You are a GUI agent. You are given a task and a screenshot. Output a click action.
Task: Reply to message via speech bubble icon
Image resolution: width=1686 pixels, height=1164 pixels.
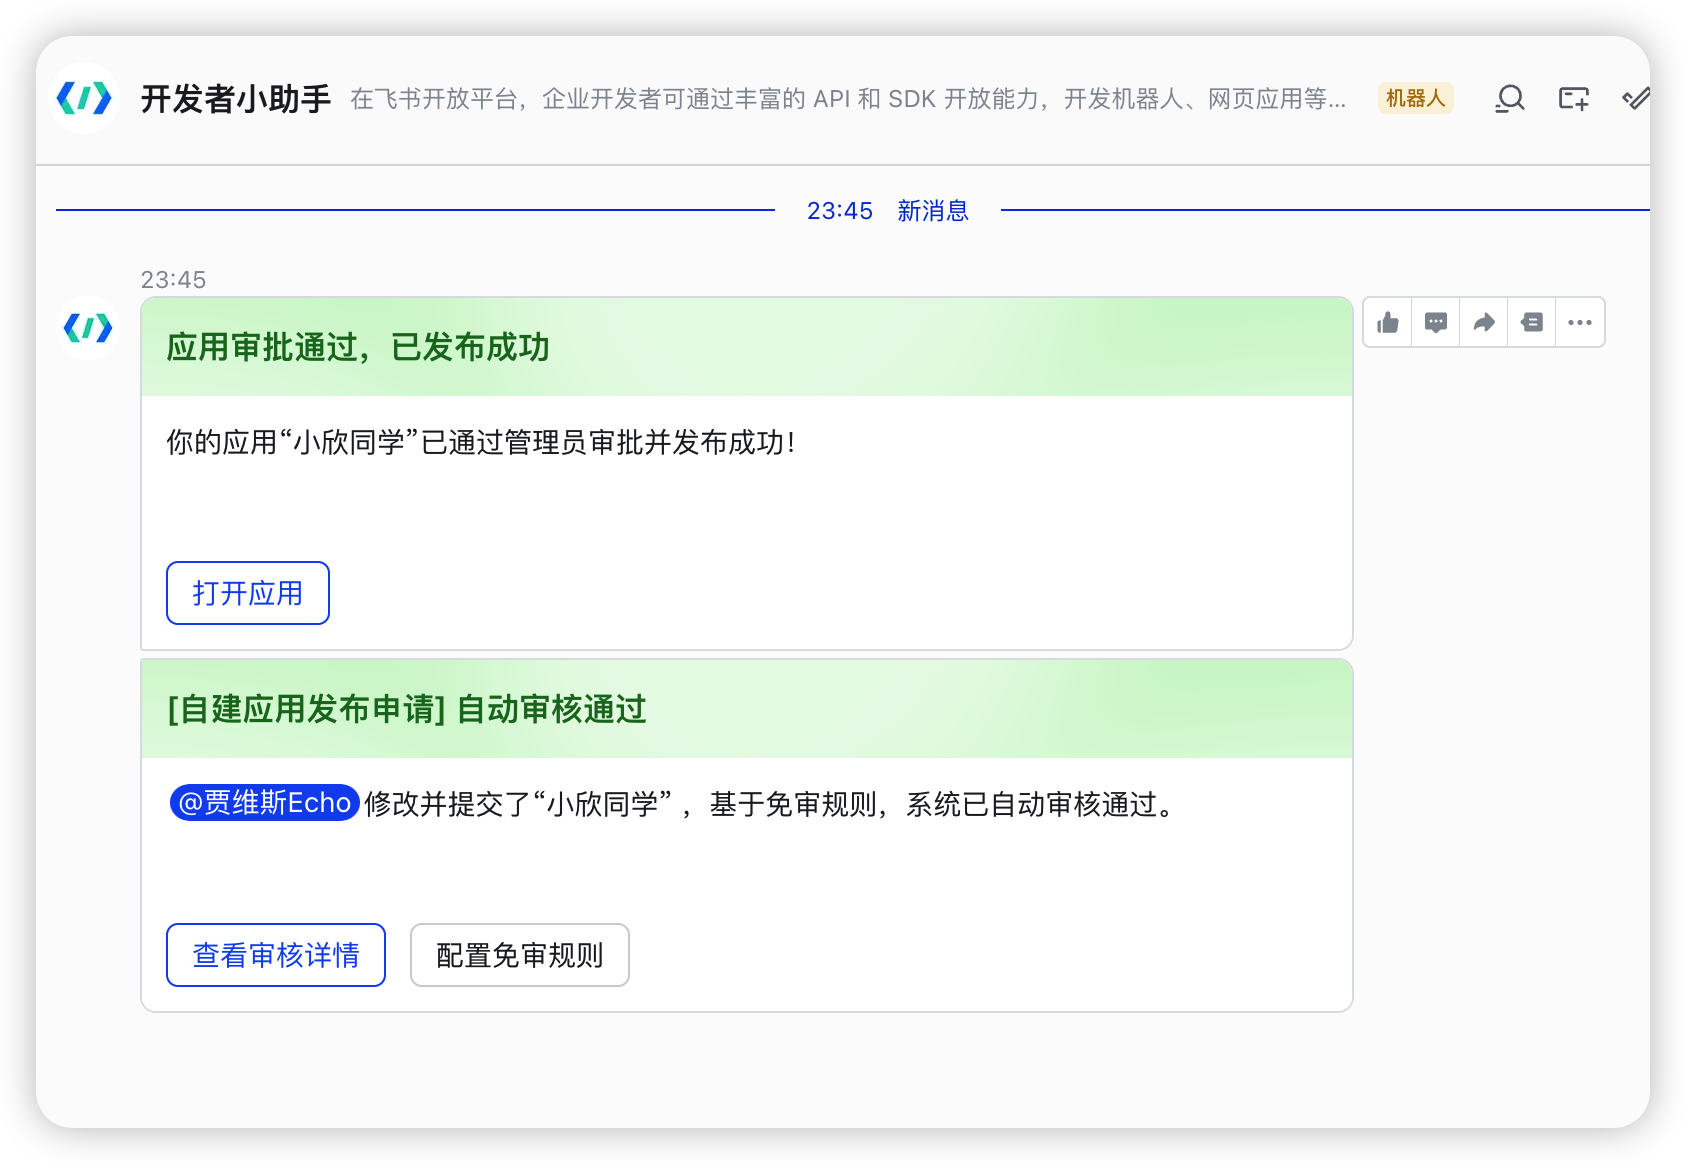[1436, 323]
